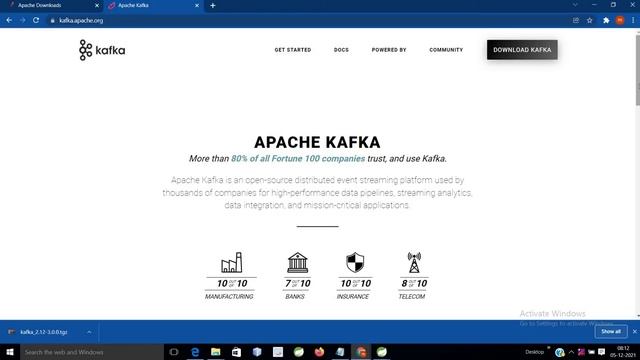Close the Apache Kafka tab
The image size is (640, 360).
(x=197, y=6)
